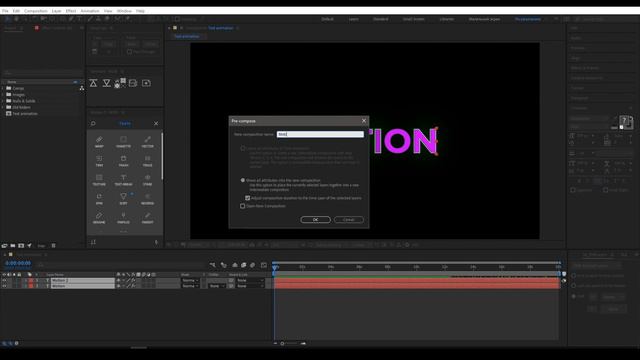Close the Pre-compose dialog
The image size is (640, 360).
(364, 121)
